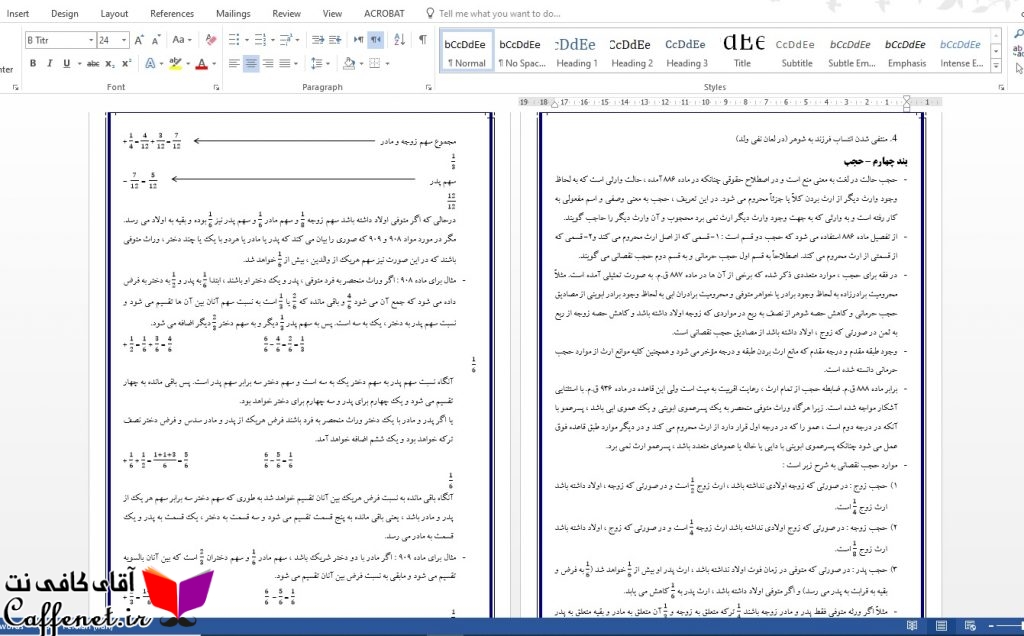Open the Change Case Aa dropdown
Viewport: 1024px width, 636px height.
[182, 40]
